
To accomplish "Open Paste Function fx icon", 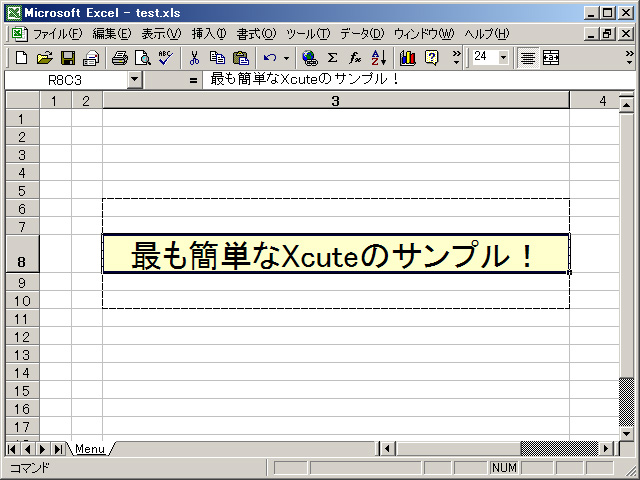I will 355,58.
